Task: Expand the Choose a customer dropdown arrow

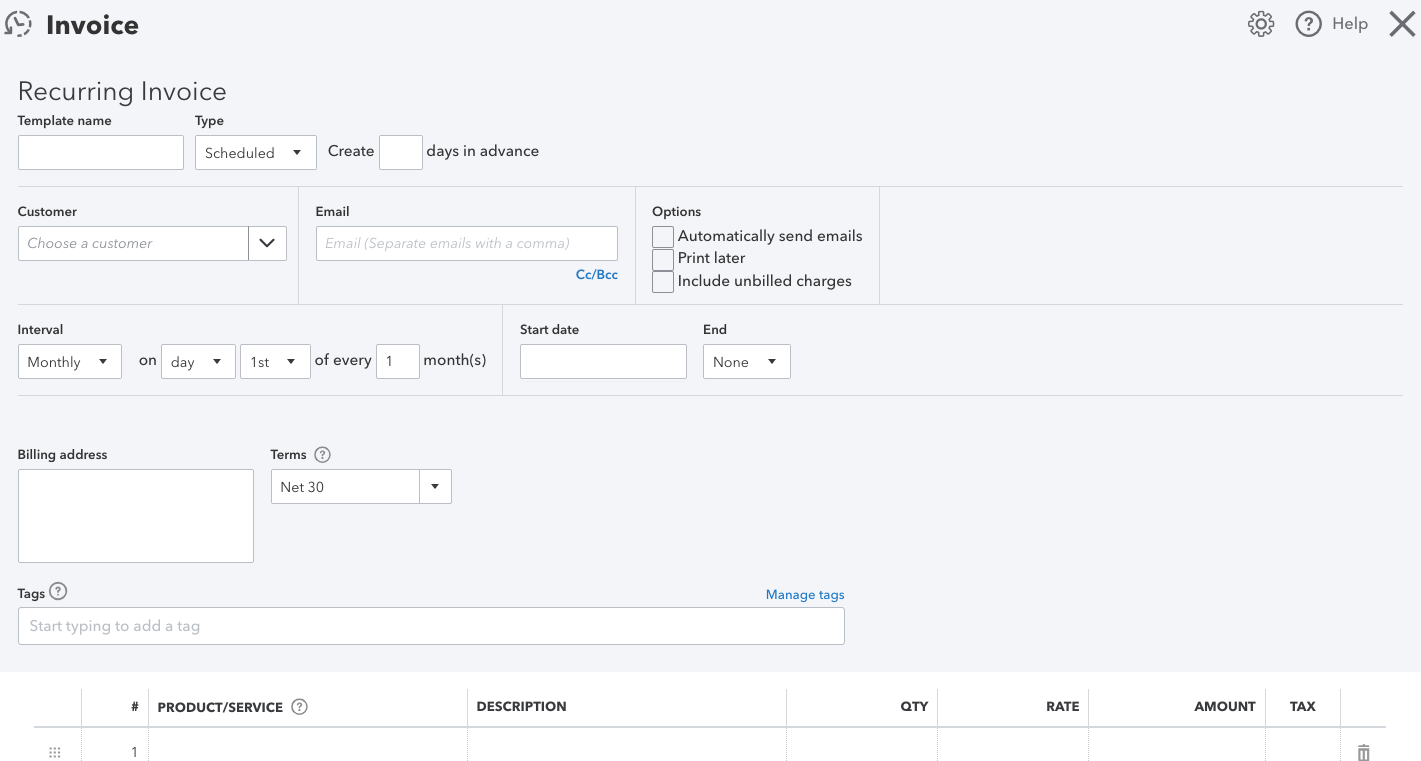Action: [x=267, y=243]
